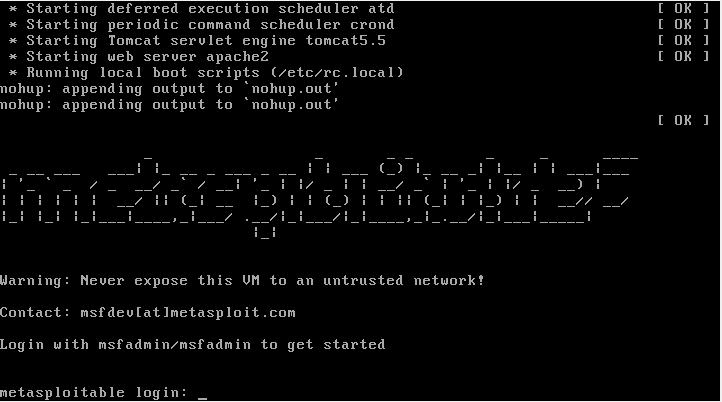Viewport: 722px width, 402px height.
Task: Click the asterisk bullet before the Tomcat line
Action: point(13,41)
